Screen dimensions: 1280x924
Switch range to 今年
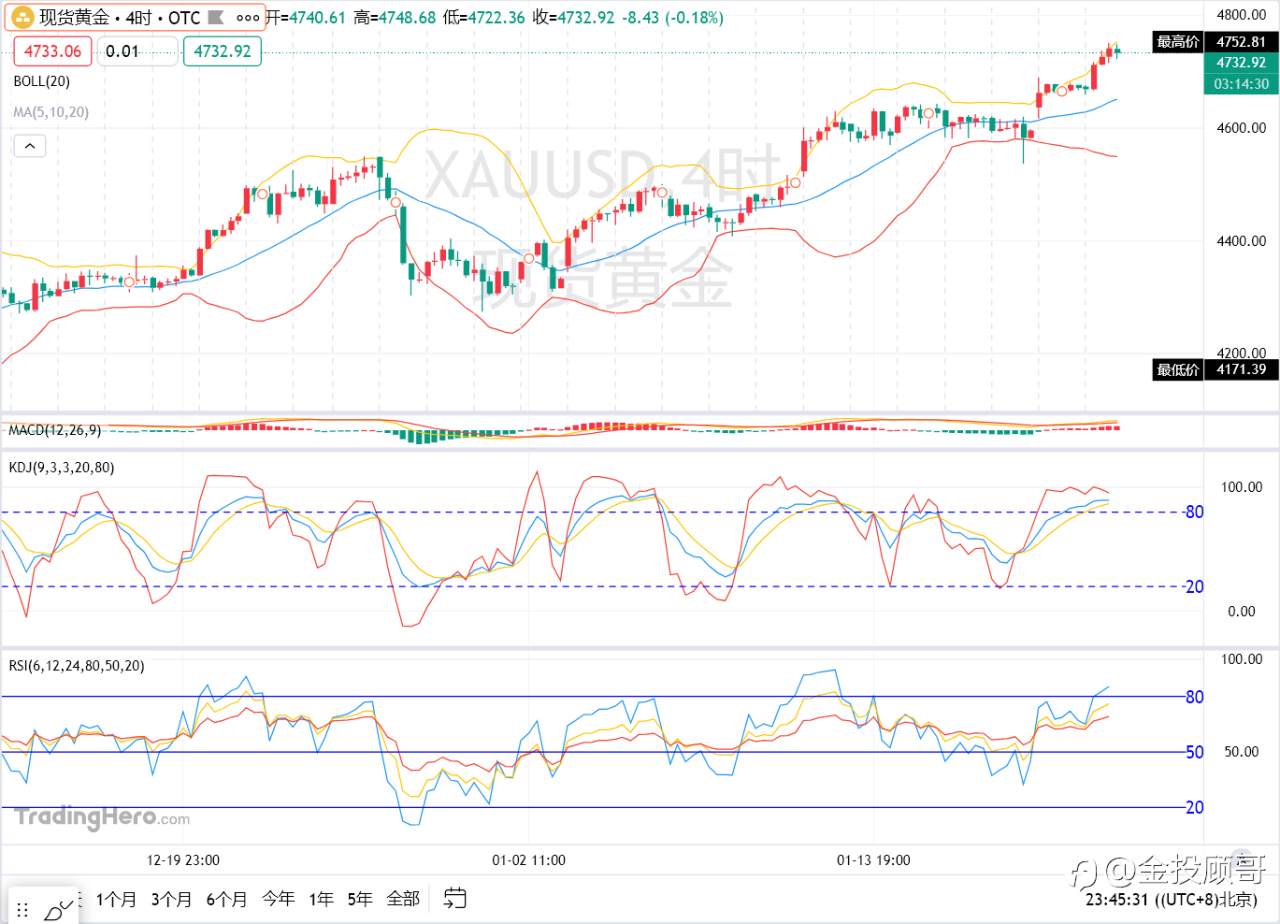pyautogui.click(x=278, y=898)
